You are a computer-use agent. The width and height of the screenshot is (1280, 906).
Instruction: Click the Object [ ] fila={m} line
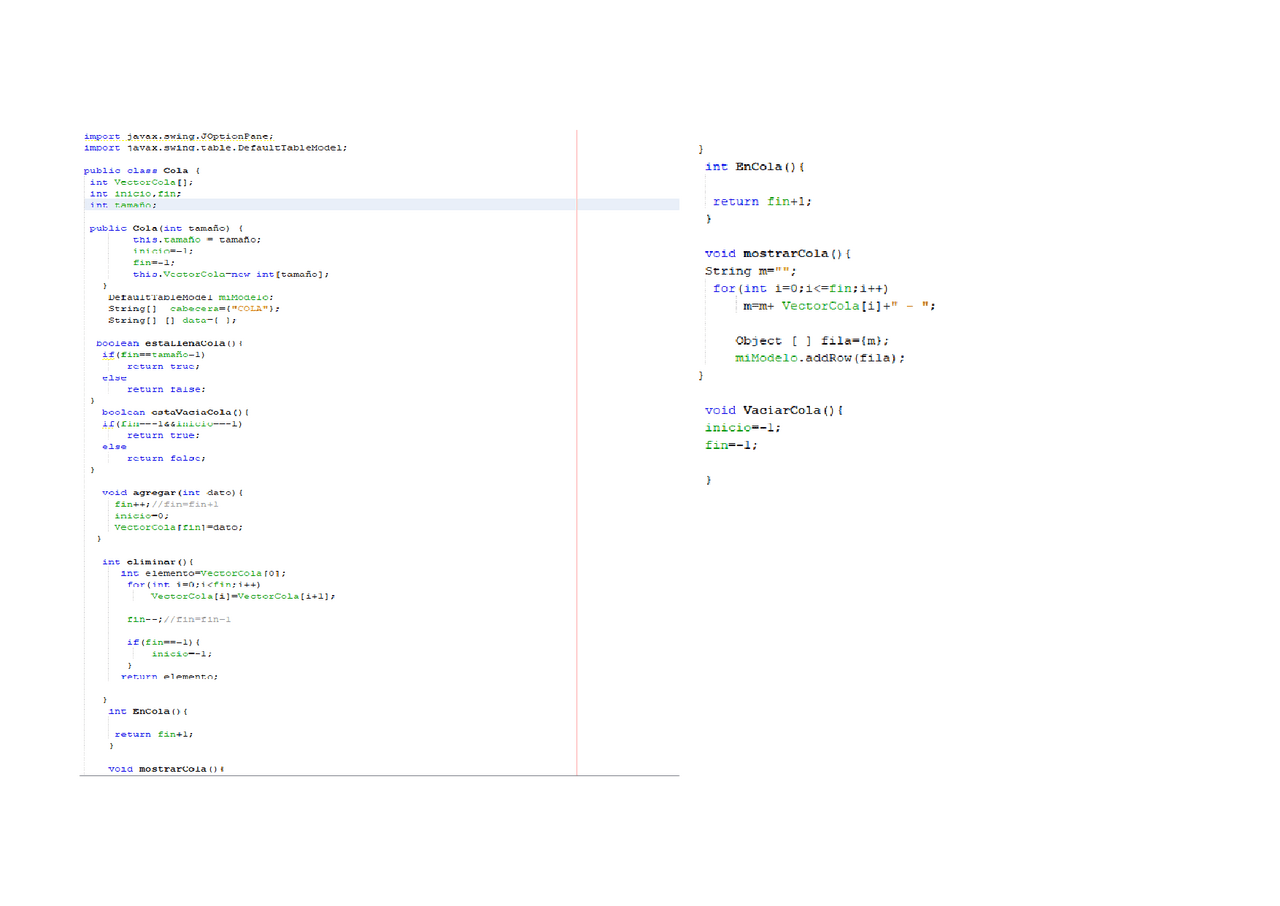pyautogui.click(x=811, y=341)
